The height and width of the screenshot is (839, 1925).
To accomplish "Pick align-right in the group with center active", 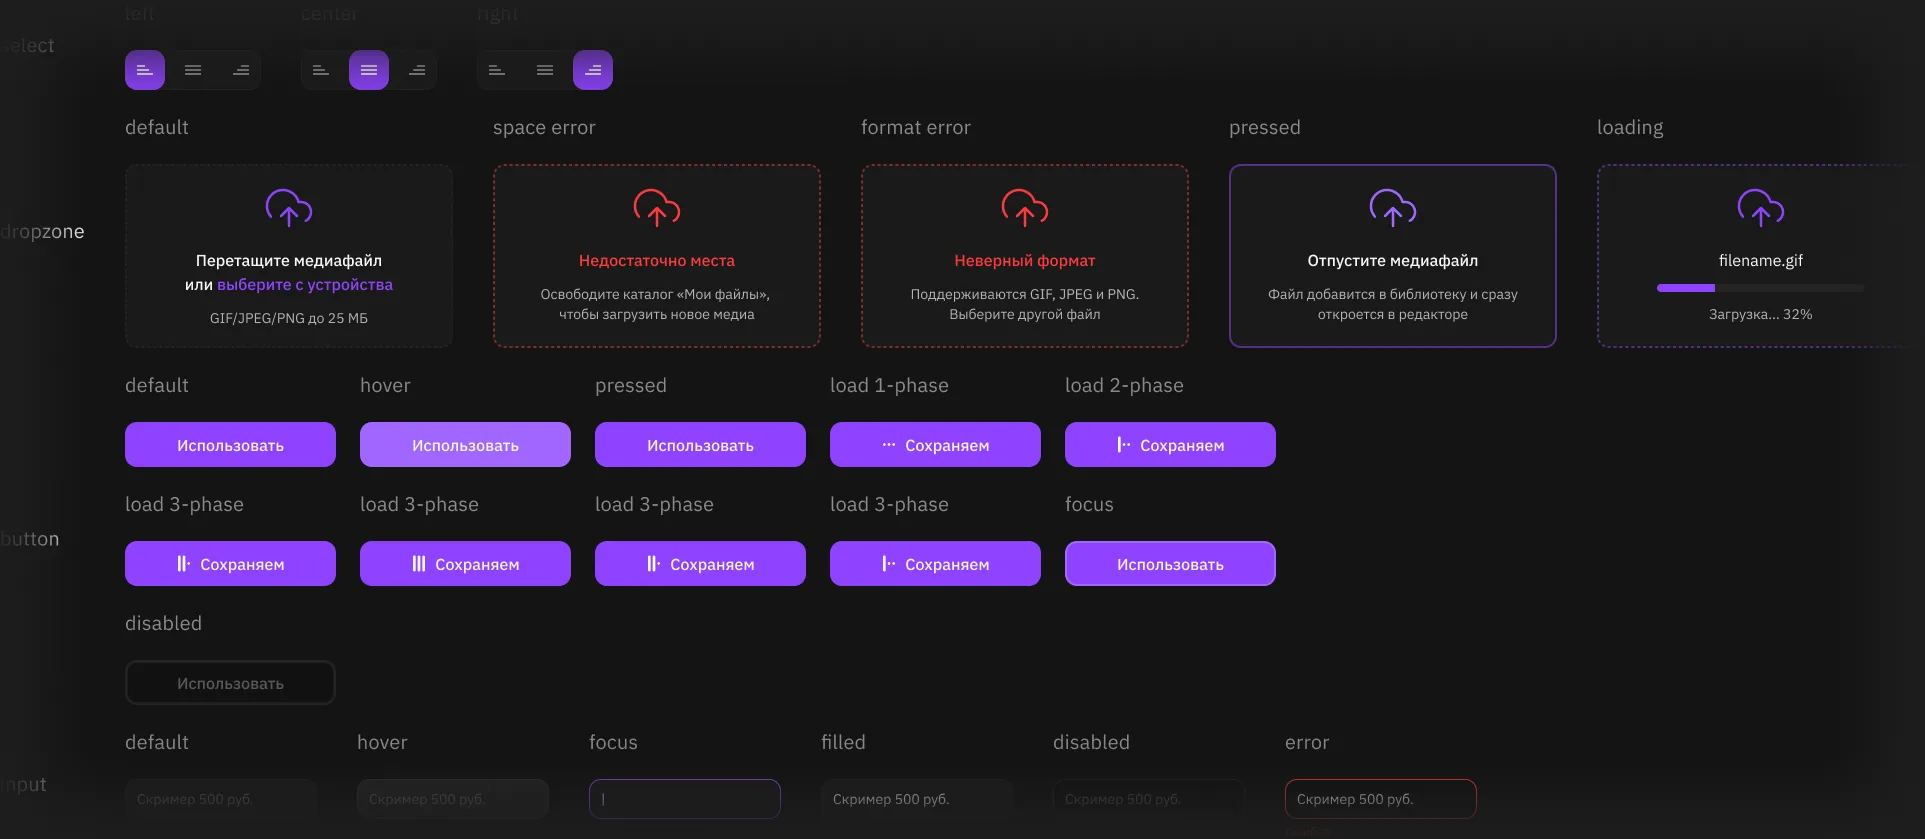I will 417,70.
